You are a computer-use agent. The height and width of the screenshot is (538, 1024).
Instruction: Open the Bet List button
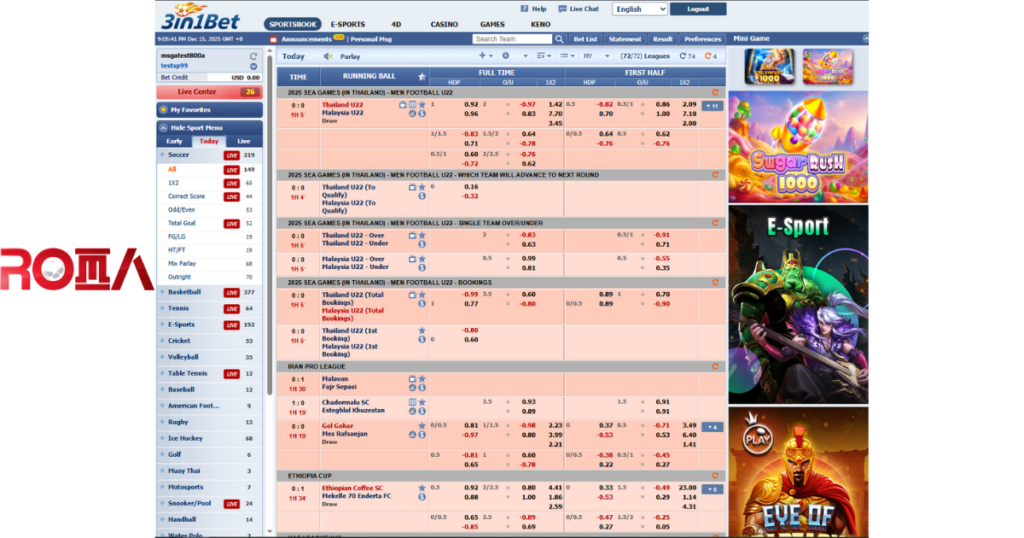tap(585, 39)
